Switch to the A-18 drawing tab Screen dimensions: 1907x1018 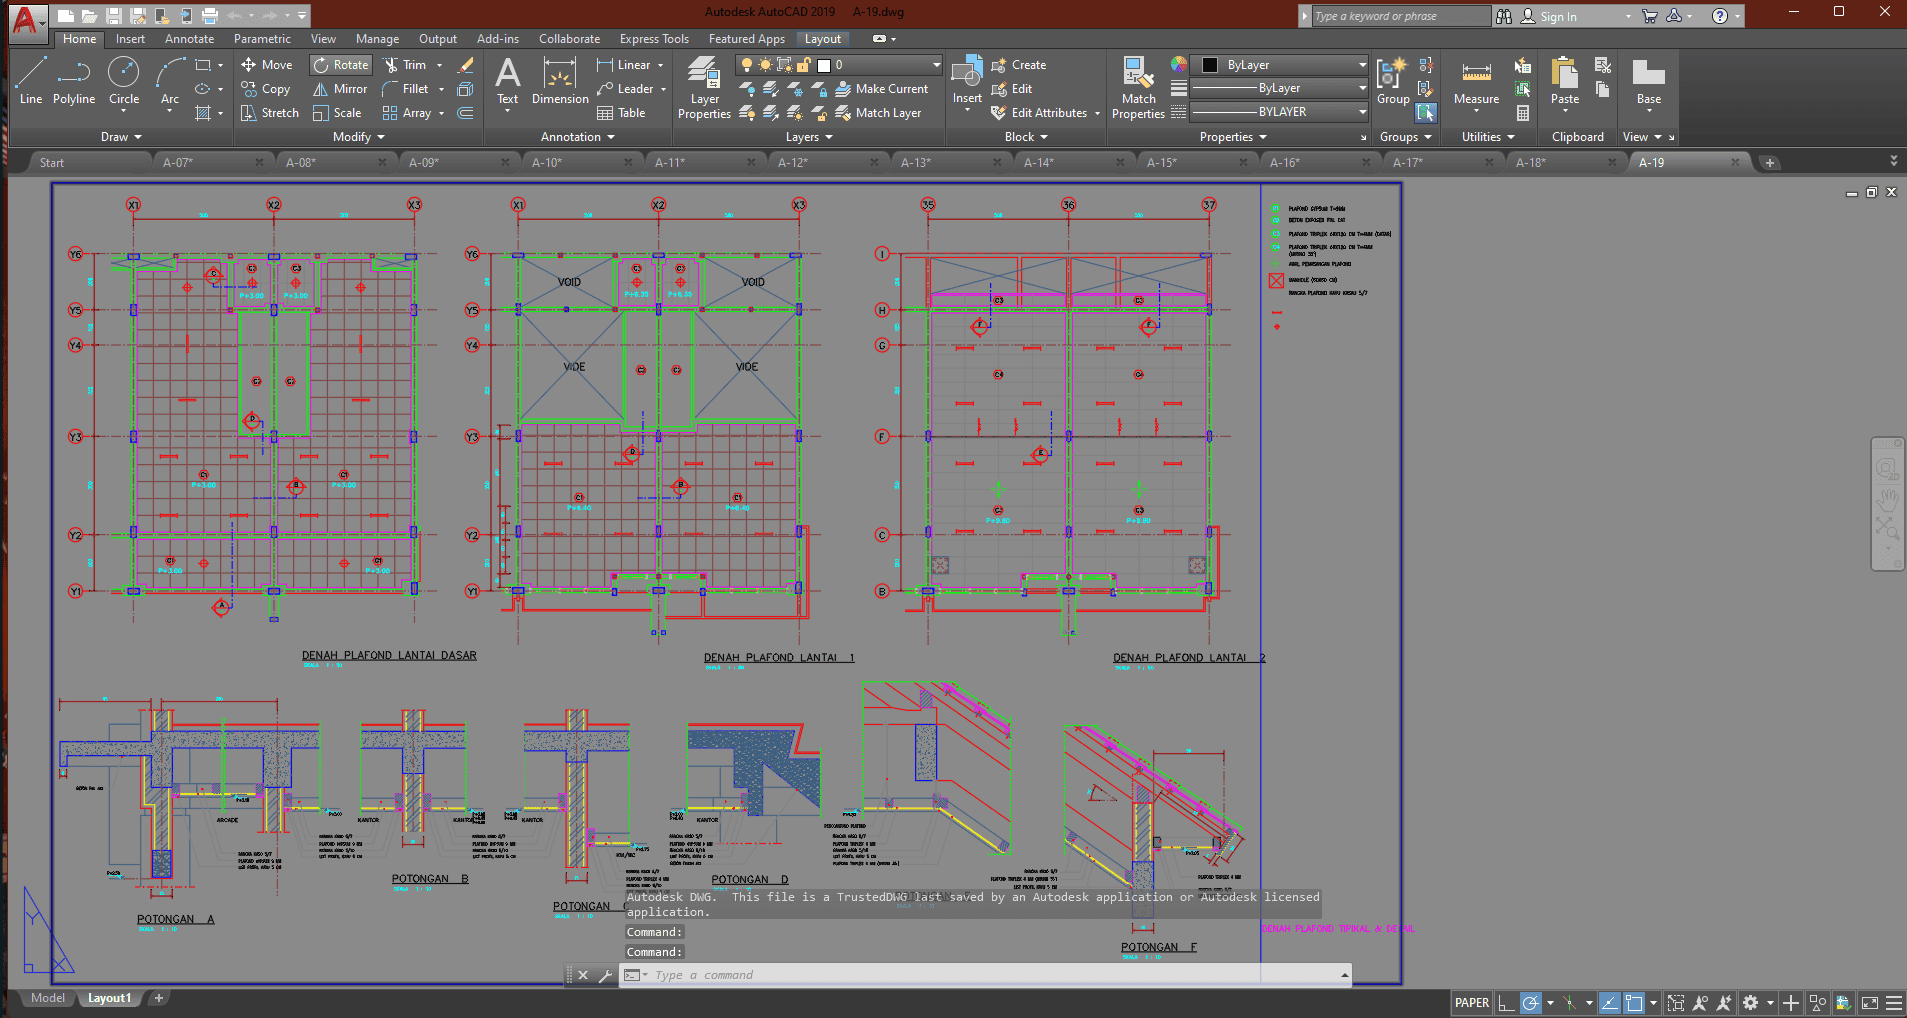click(x=1530, y=162)
